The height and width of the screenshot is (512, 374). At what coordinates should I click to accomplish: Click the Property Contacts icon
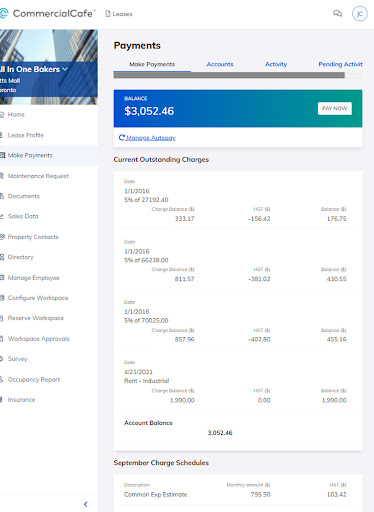[x=2, y=237]
